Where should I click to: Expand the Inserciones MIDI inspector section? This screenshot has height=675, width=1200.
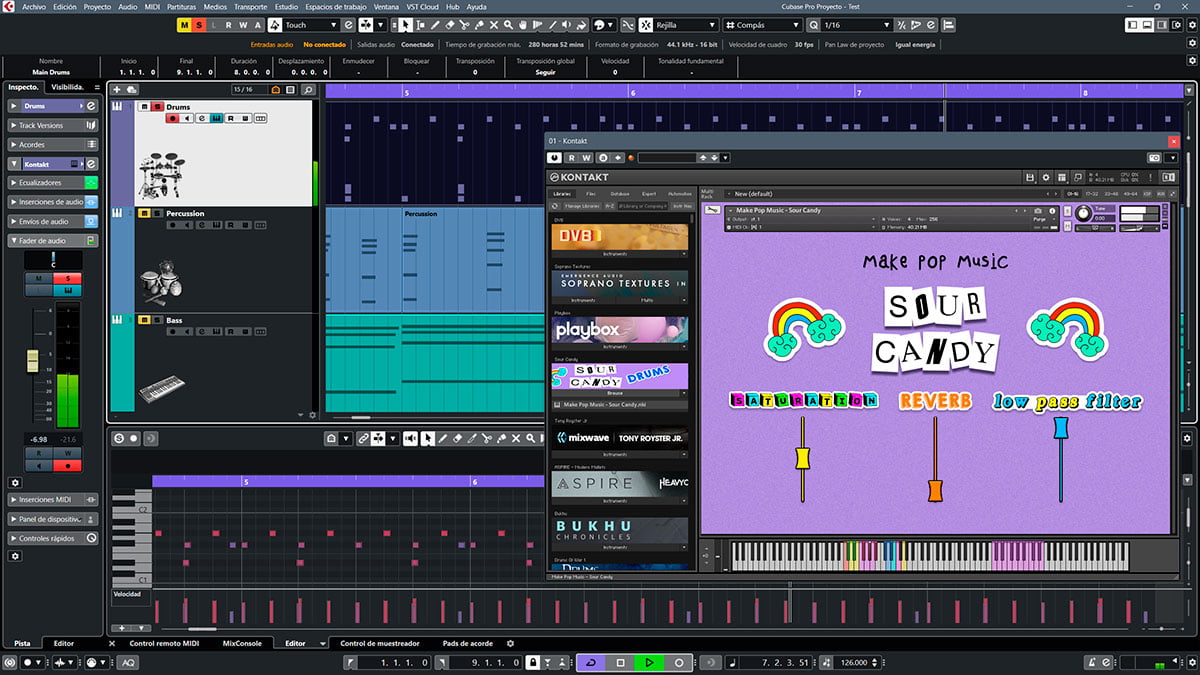(x=54, y=499)
